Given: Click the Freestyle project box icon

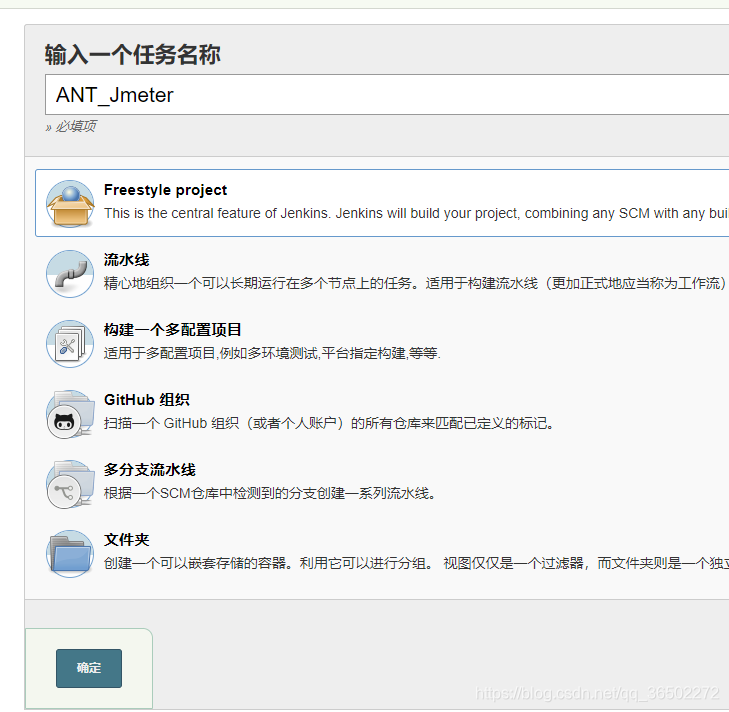Looking at the screenshot, I should click(70, 204).
